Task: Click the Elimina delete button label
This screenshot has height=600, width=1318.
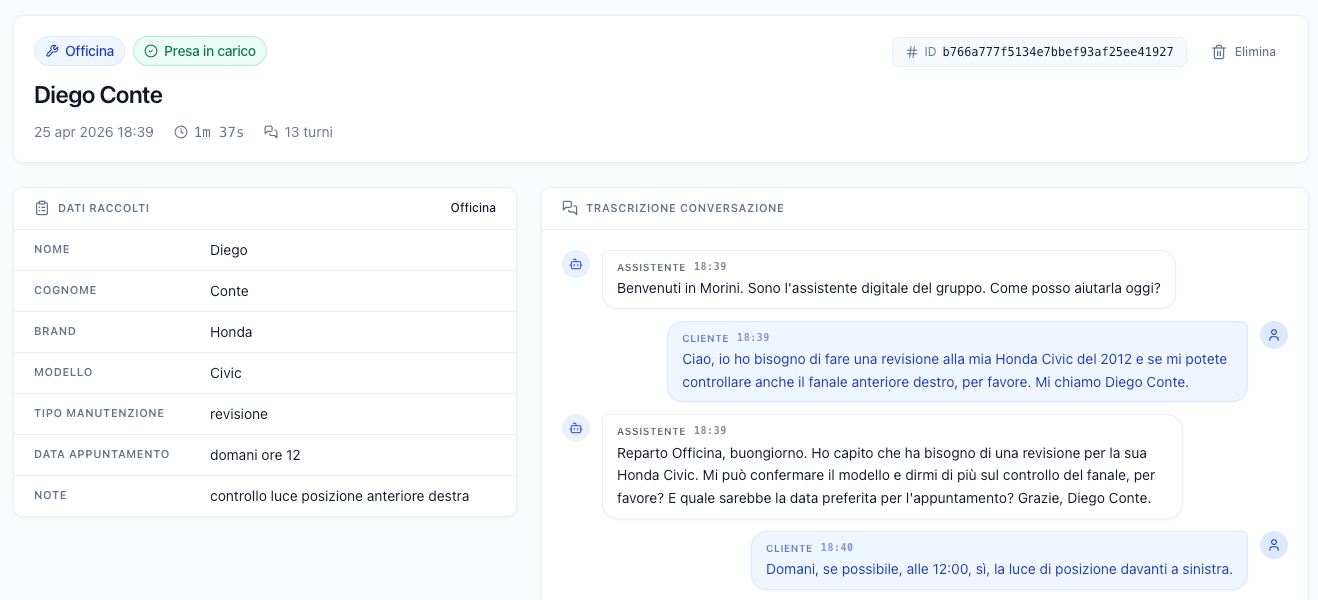Action: [1255, 52]
